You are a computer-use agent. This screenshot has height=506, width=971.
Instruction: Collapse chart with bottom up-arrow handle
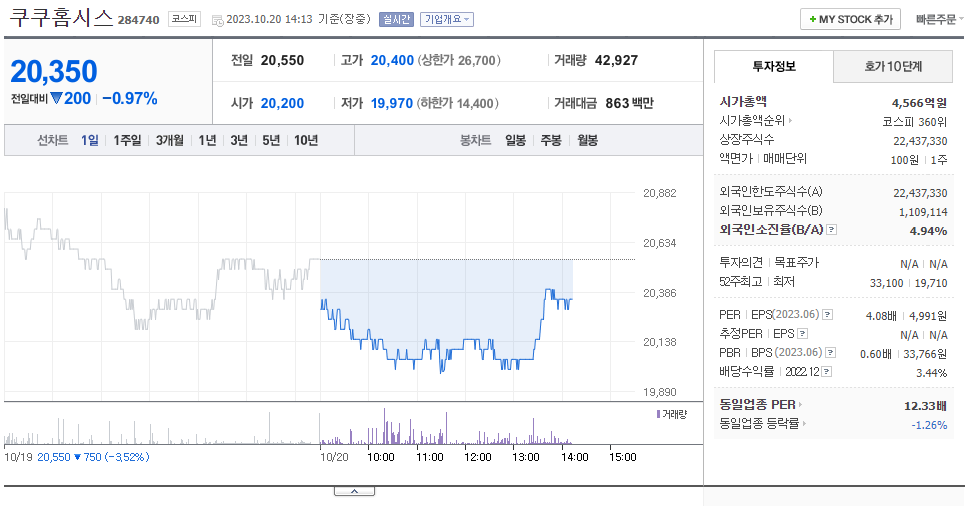click(x=354, y=492)
